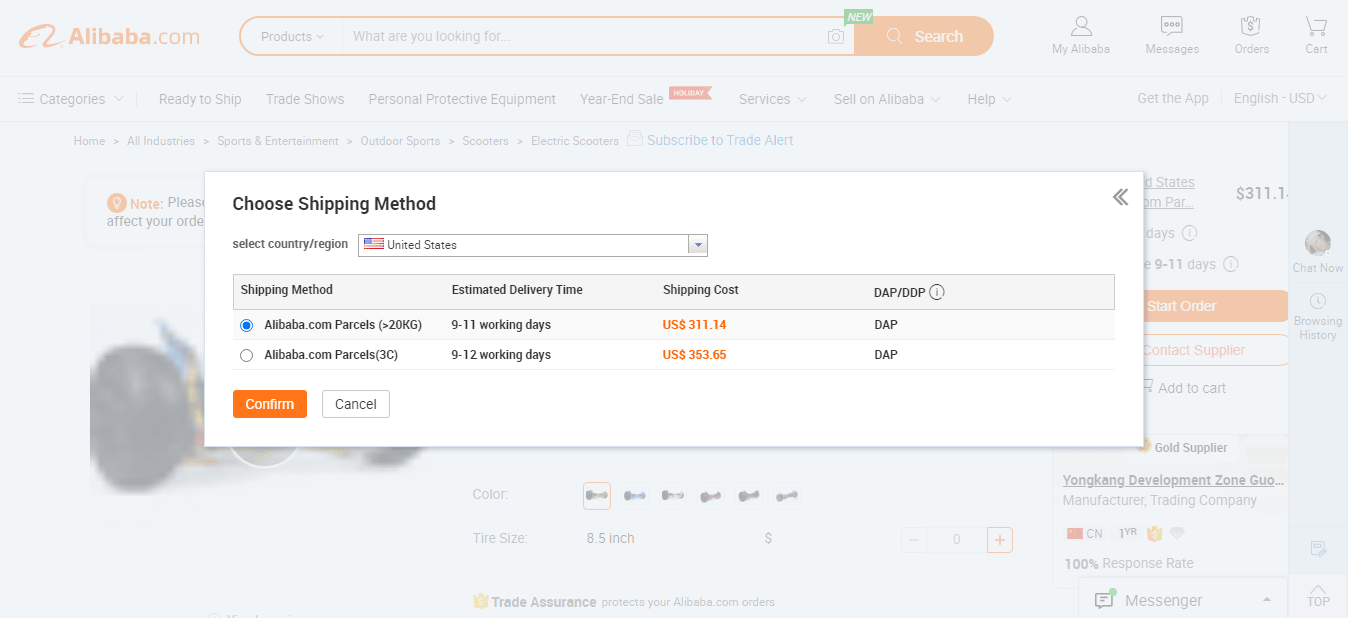Select the fourth color swatch
This screenshot has height=618, width=1348.
[710, 495]
